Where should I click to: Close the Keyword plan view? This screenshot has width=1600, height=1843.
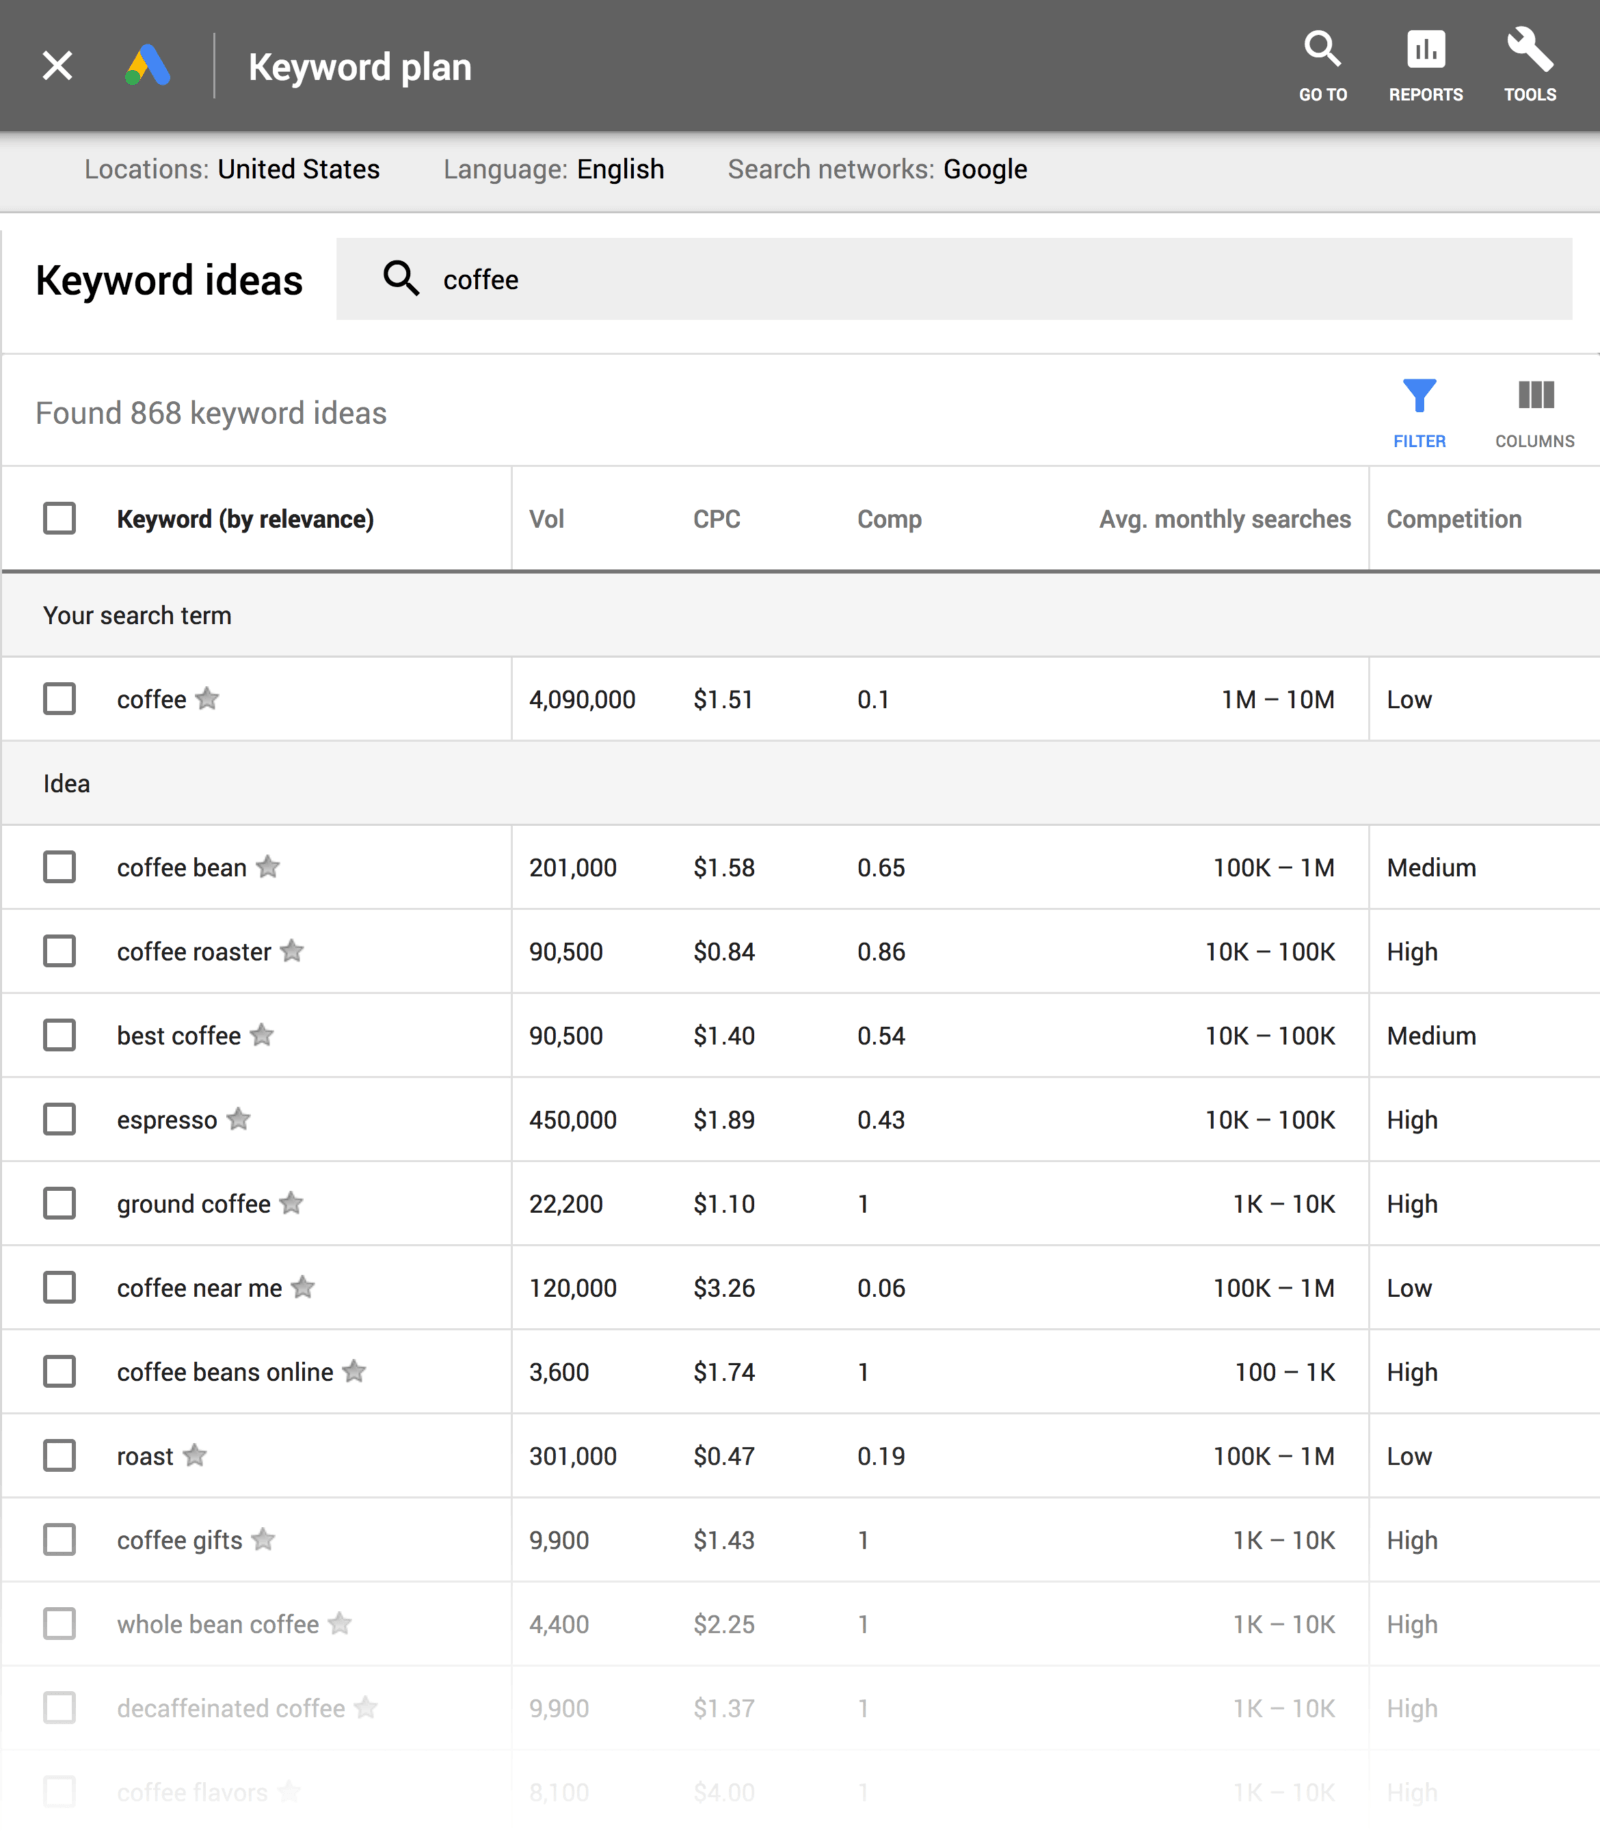(x=57, y=66)
